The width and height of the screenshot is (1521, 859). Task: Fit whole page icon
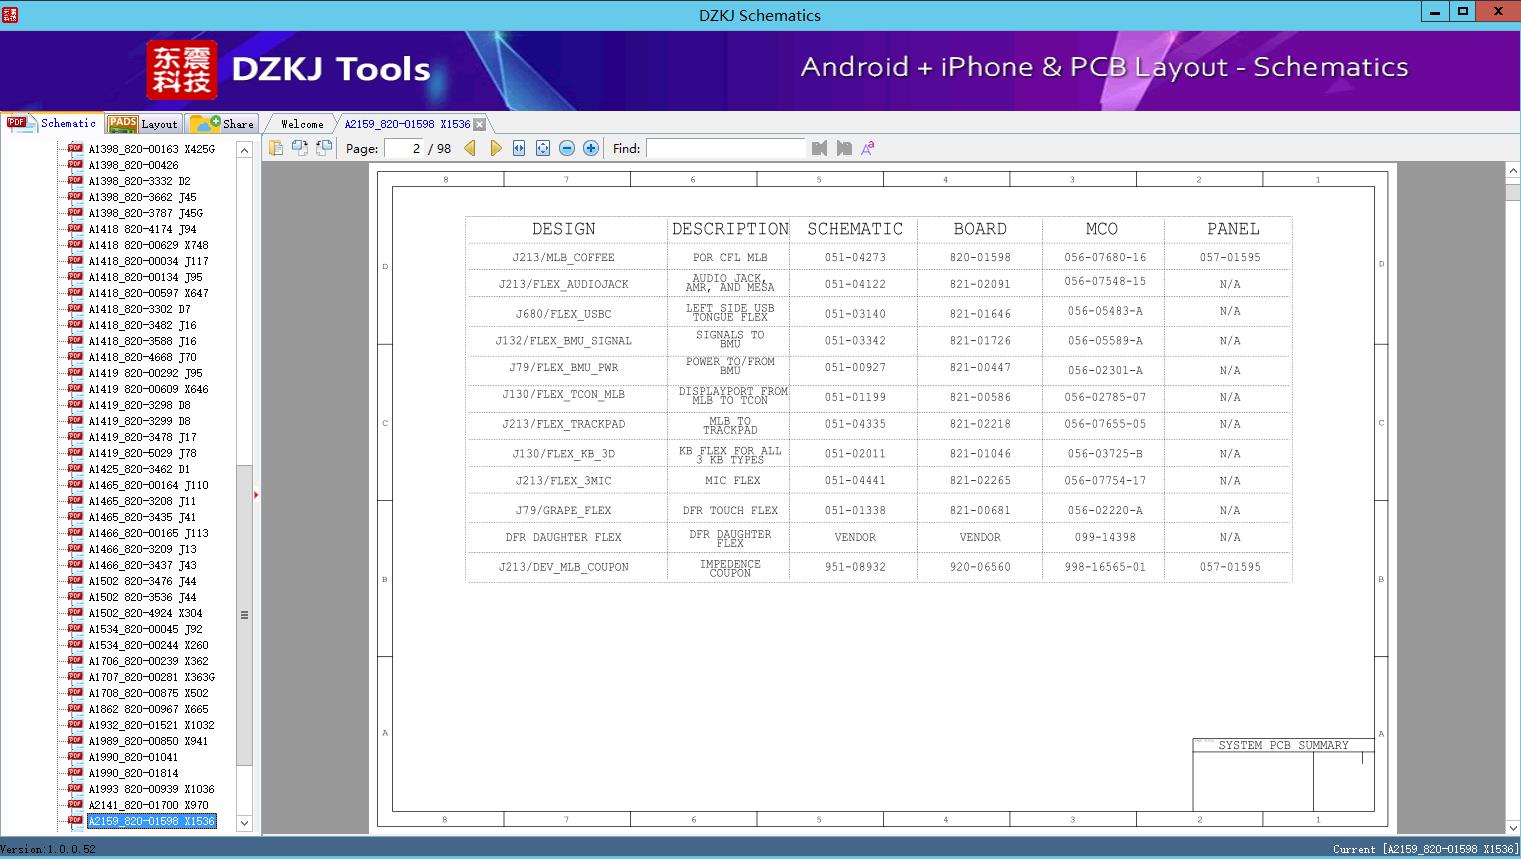[543, 148]
